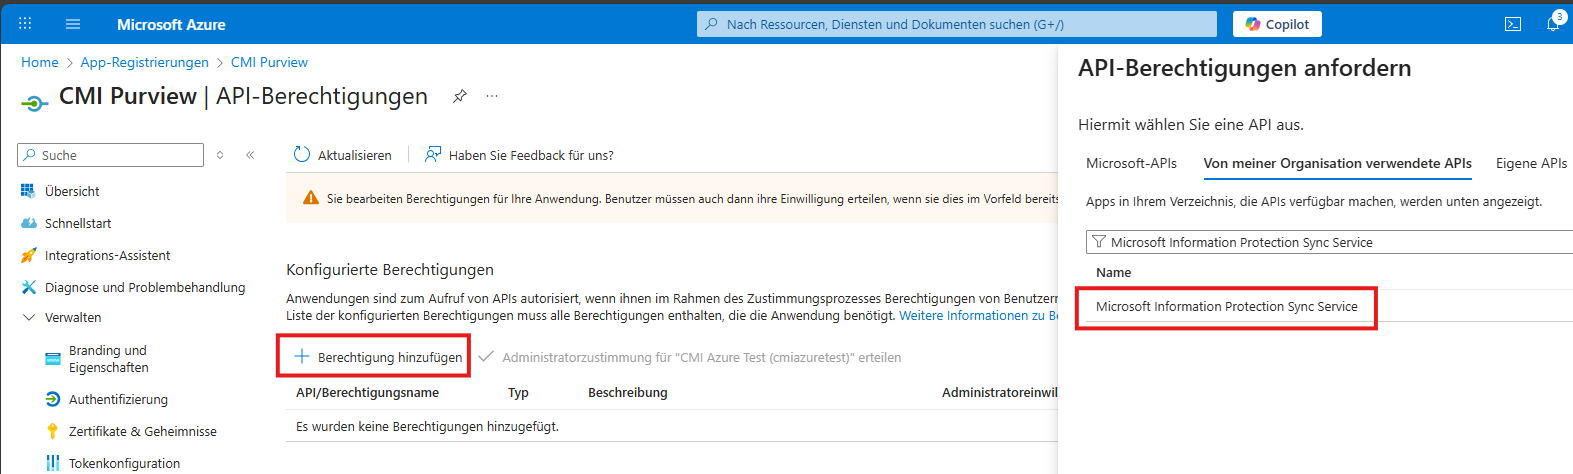
Task: Click the Copilot button
Action: click(1277, 24)
